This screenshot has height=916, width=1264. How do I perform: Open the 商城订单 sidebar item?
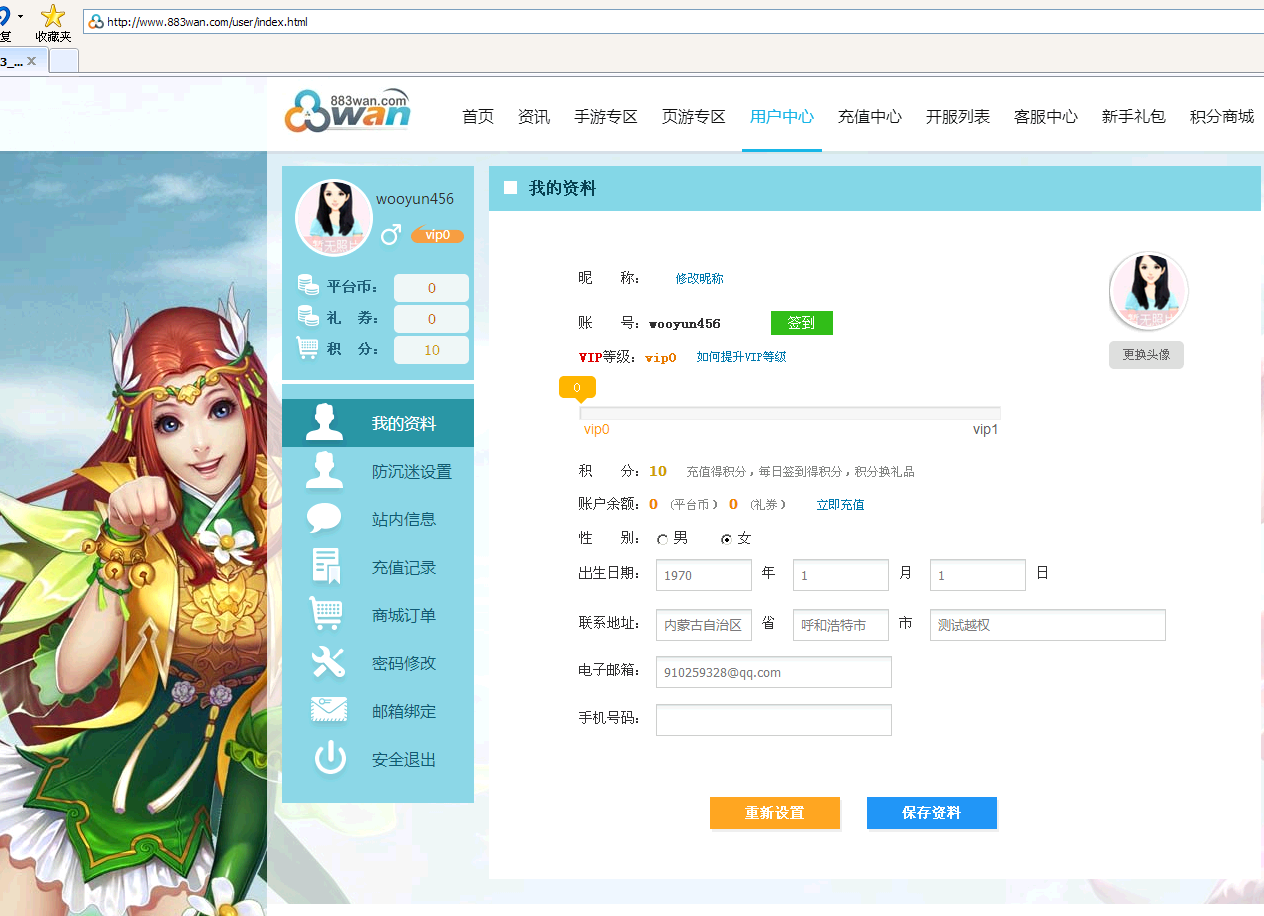[378, 615]
